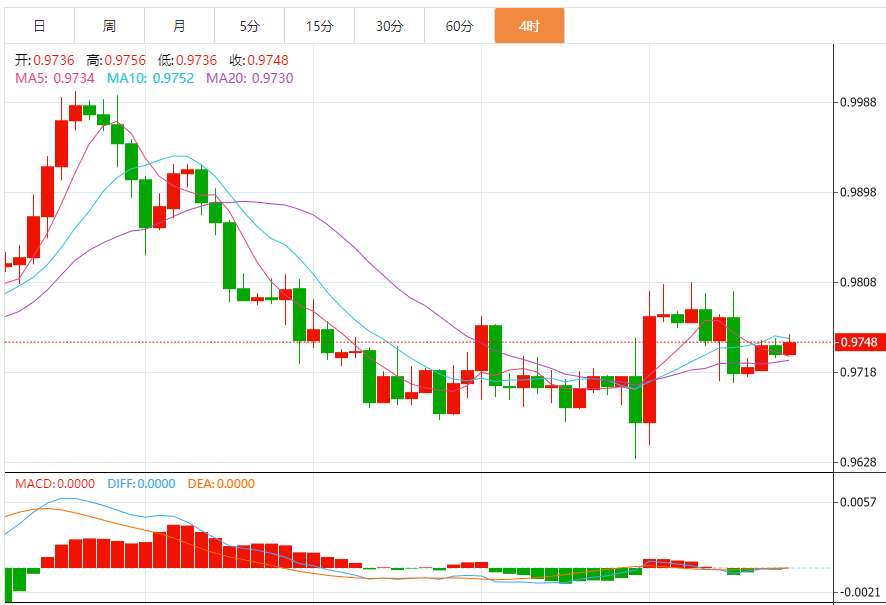Image resolution: width=886 pixels, height=605 pixels.
Task: Click the MA10: 0.9752 indicator label
Action: coord(150,78)
